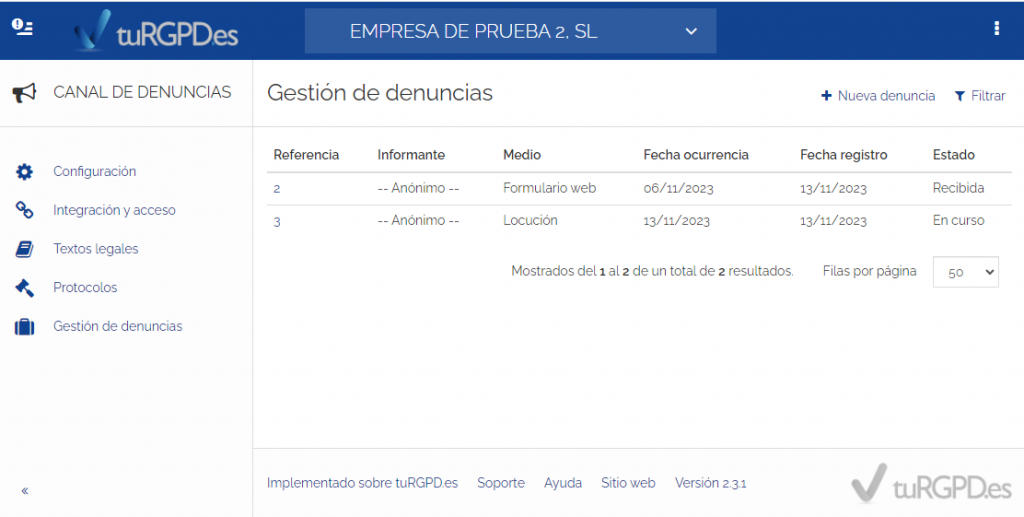The image size is (1024, 517).
Task: Sort by the Fecha registro column header
Action: [843, 155]
